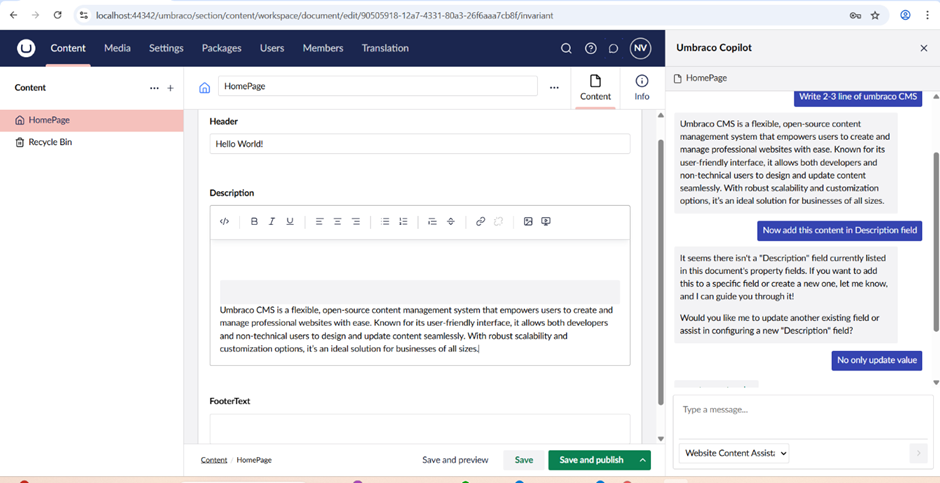The image size is (940, 483).
Task: Center align text in Description editor
Action: [x=338, y=222]
